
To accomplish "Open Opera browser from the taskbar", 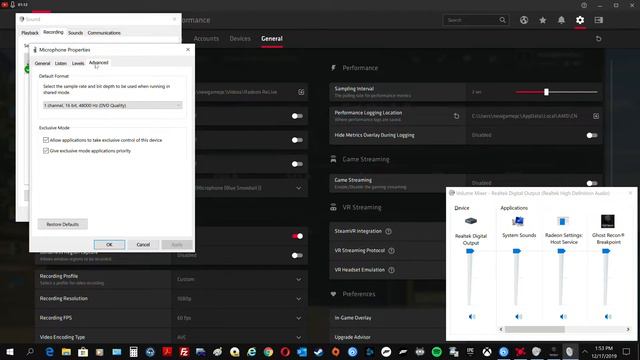I will 285,352.
